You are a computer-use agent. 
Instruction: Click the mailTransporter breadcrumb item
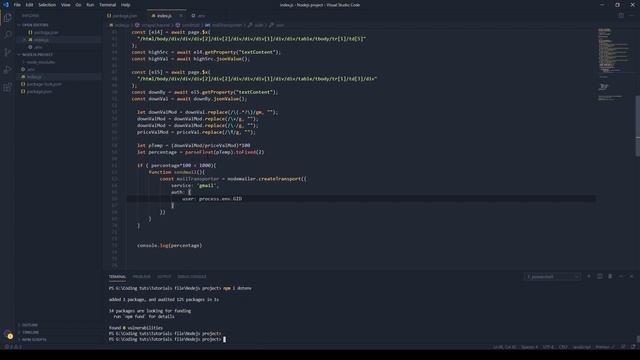click(x=224, y=25)
